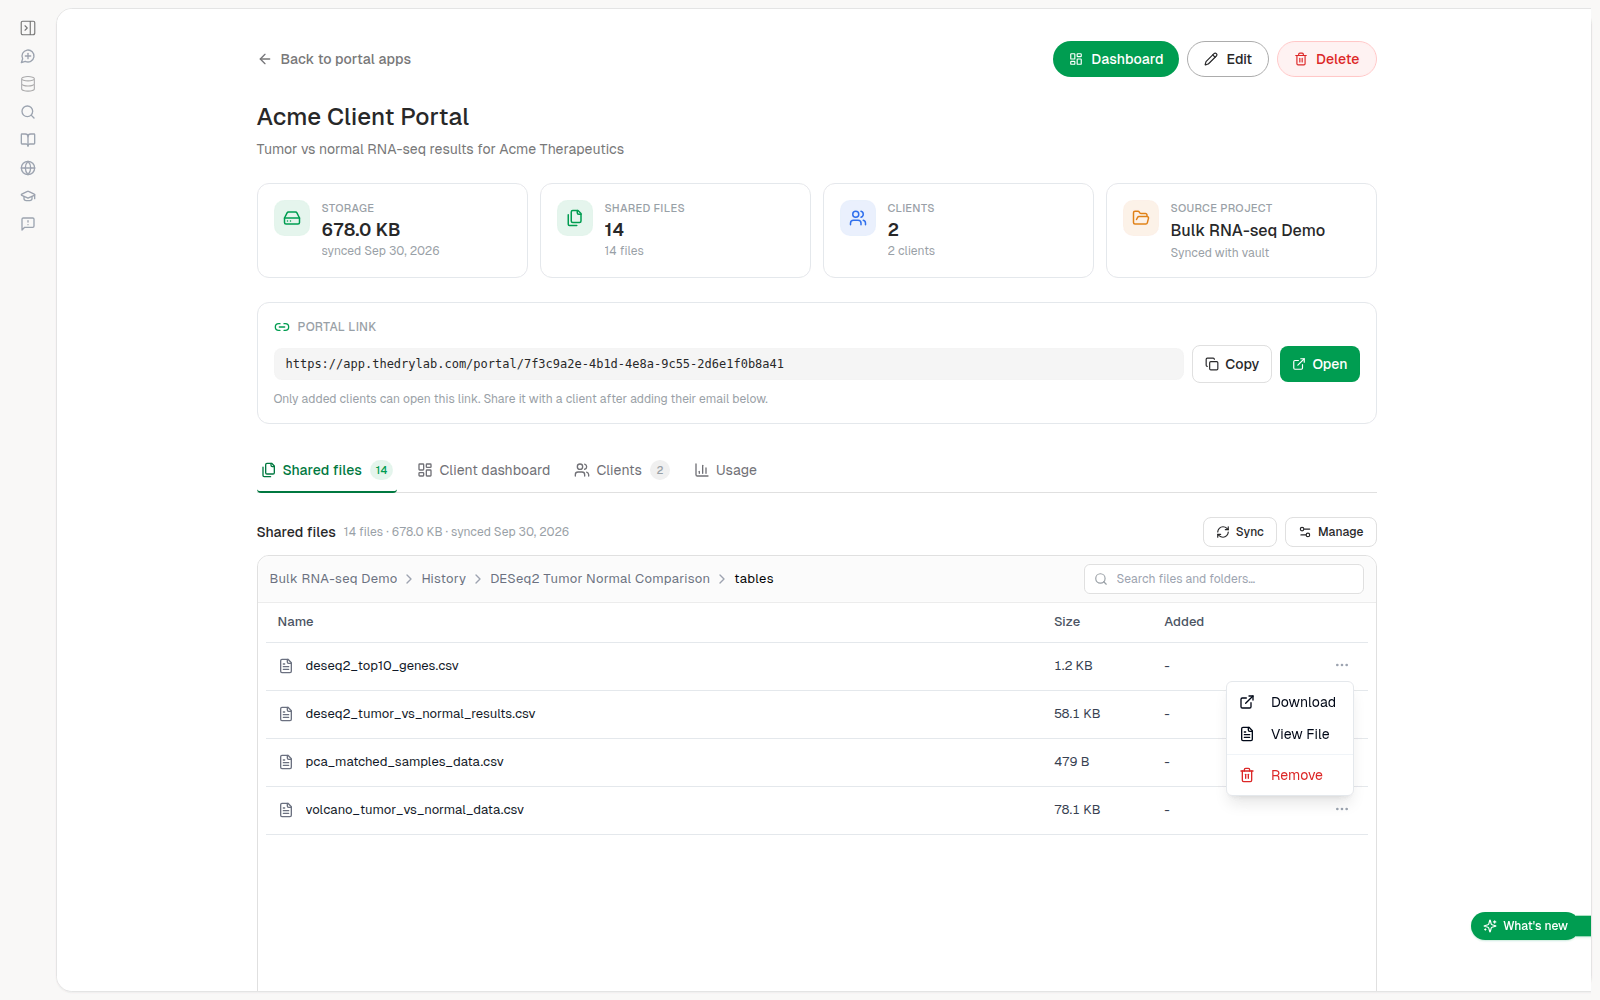Click the Edit button
This screenshot has width=1600, height=1000.
(1228, 59)
